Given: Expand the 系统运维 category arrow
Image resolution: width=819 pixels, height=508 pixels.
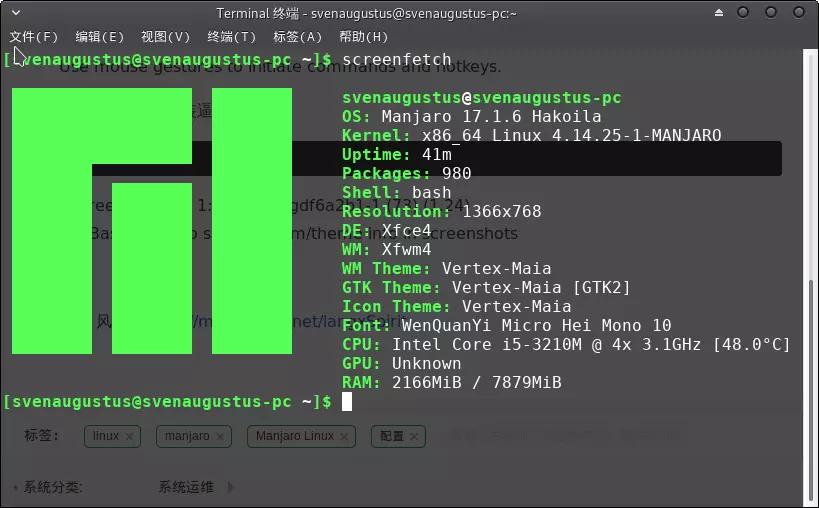Looking at the screenshot, I should 231,487.
